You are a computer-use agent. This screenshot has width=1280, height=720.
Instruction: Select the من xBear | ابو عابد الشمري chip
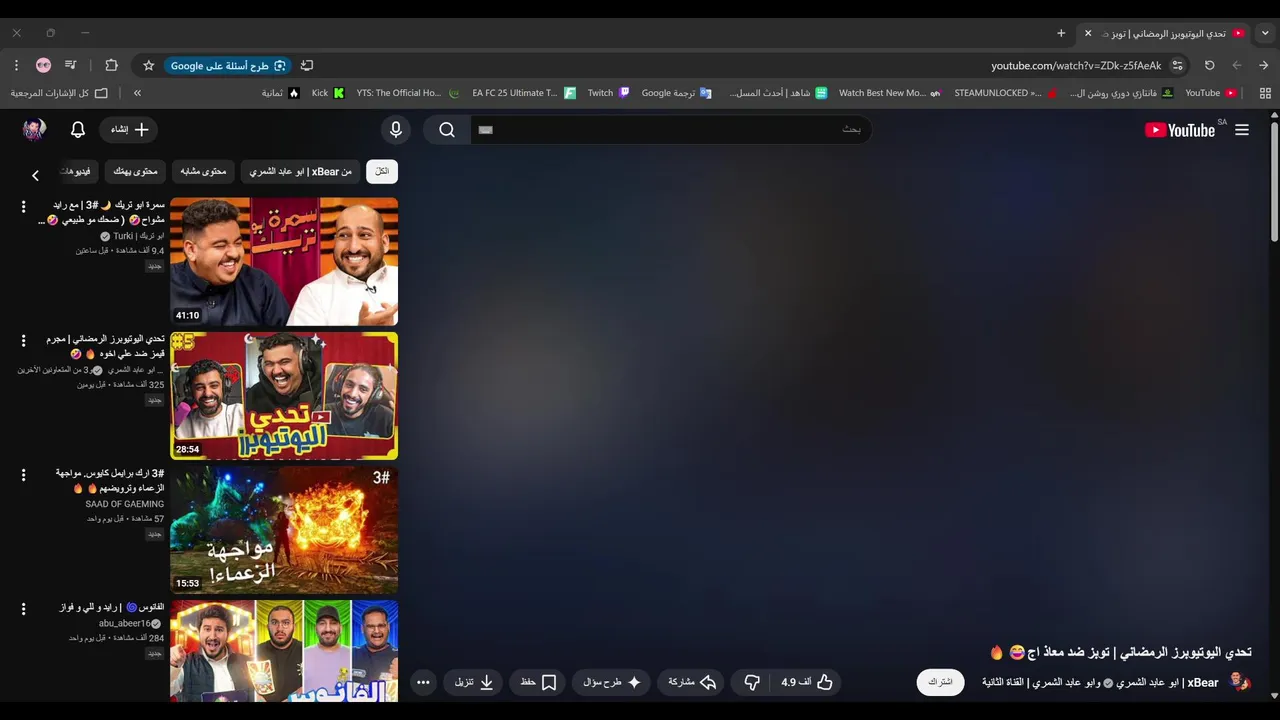[x=301, y=172]
